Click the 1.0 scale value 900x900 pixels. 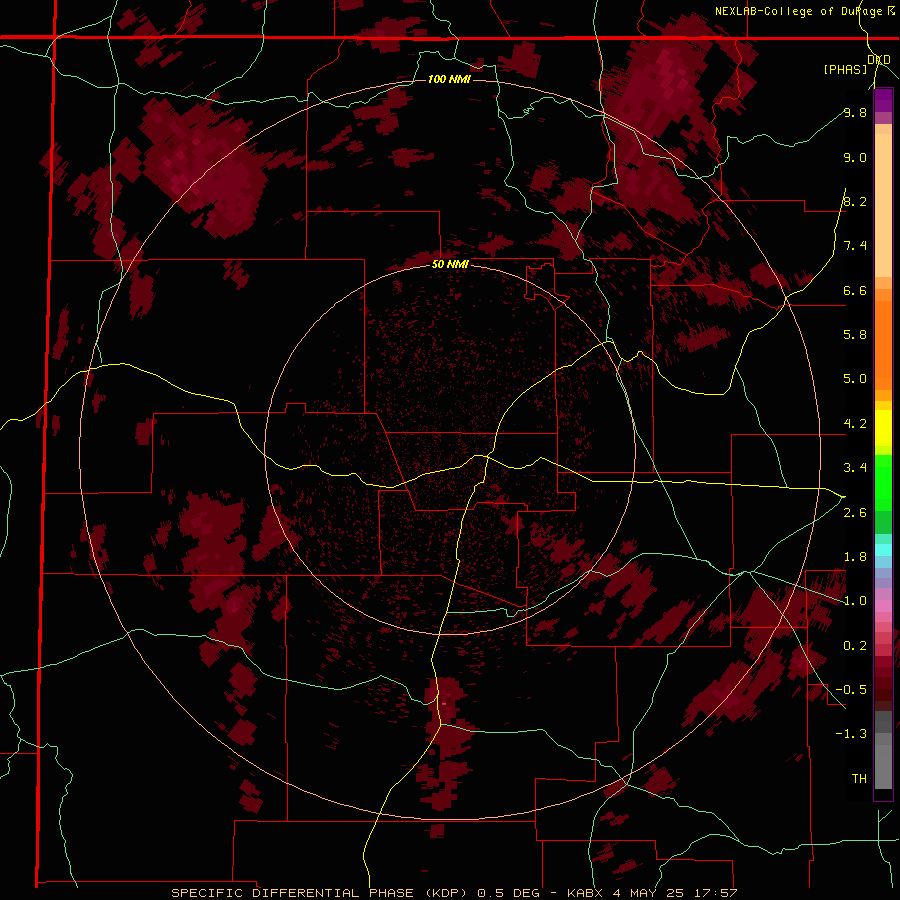(855, 601)
